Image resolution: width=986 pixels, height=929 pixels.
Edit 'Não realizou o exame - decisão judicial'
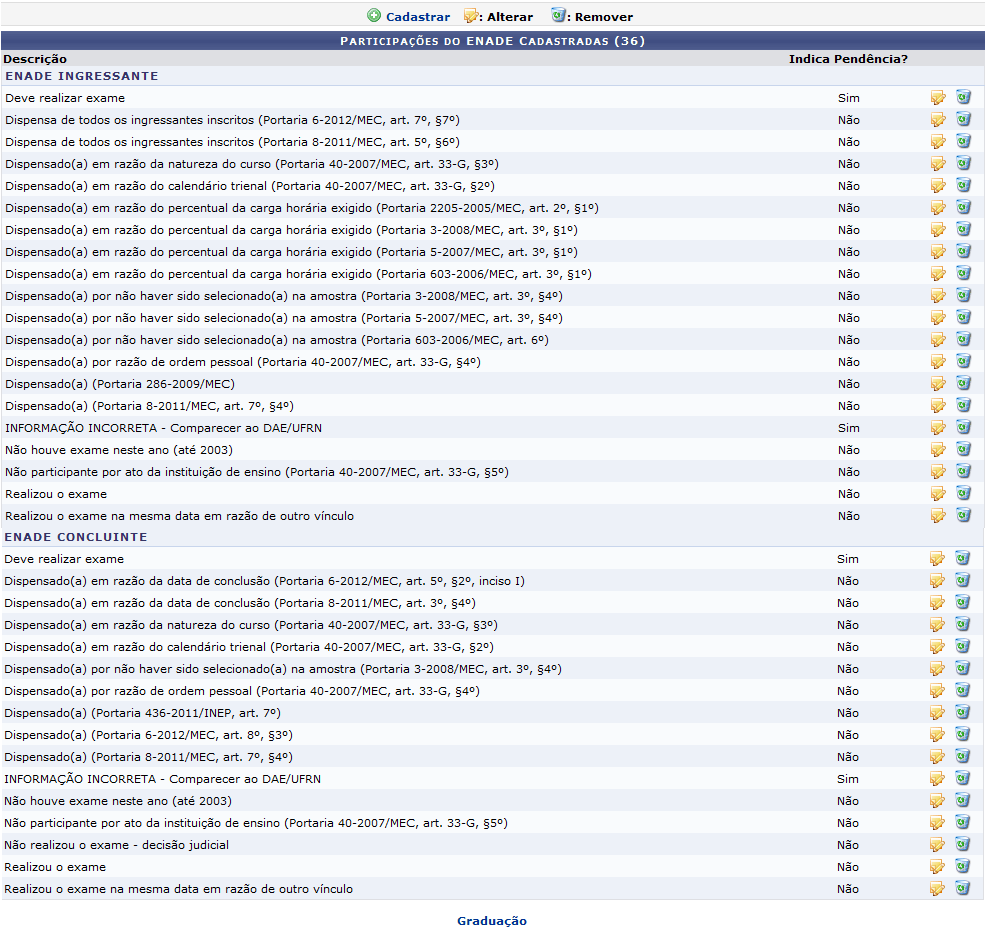937,845
